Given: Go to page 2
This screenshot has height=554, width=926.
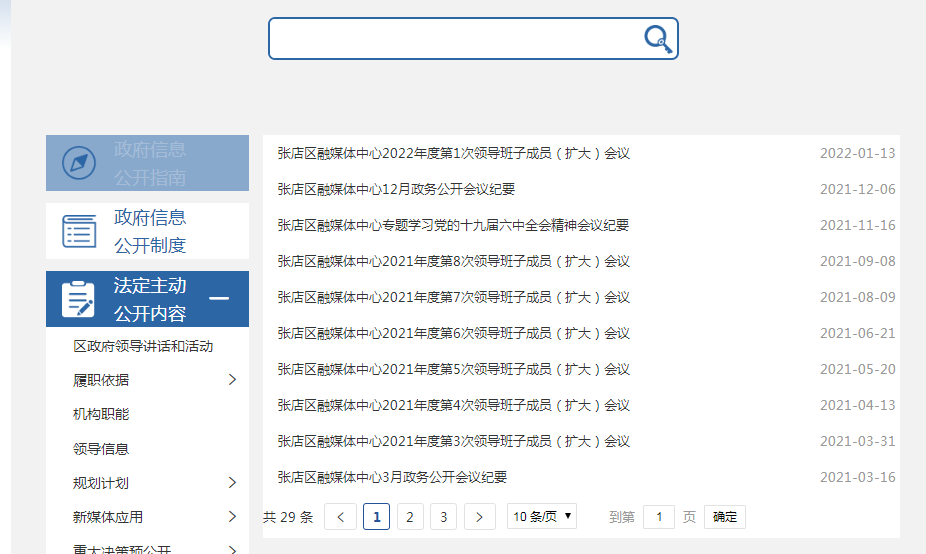Looking at the screenshot, I should coord(410,517).
